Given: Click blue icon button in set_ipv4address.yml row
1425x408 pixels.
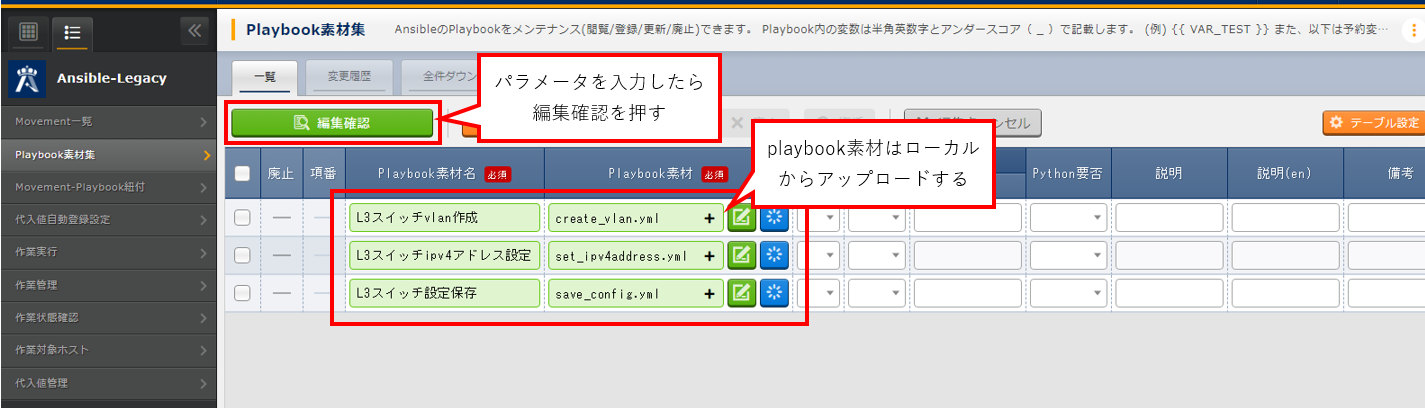Looking at the screenshot, I should tap(774, 255).
